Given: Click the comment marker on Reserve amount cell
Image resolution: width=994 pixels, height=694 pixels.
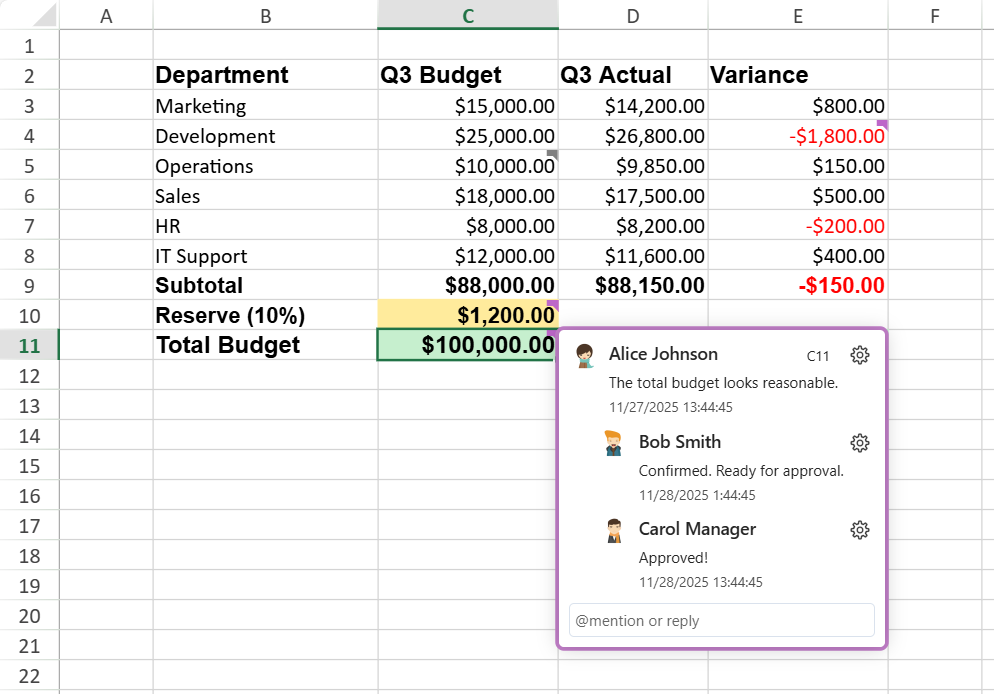Looking at the screenshot, I should click(x=552, y=304).
